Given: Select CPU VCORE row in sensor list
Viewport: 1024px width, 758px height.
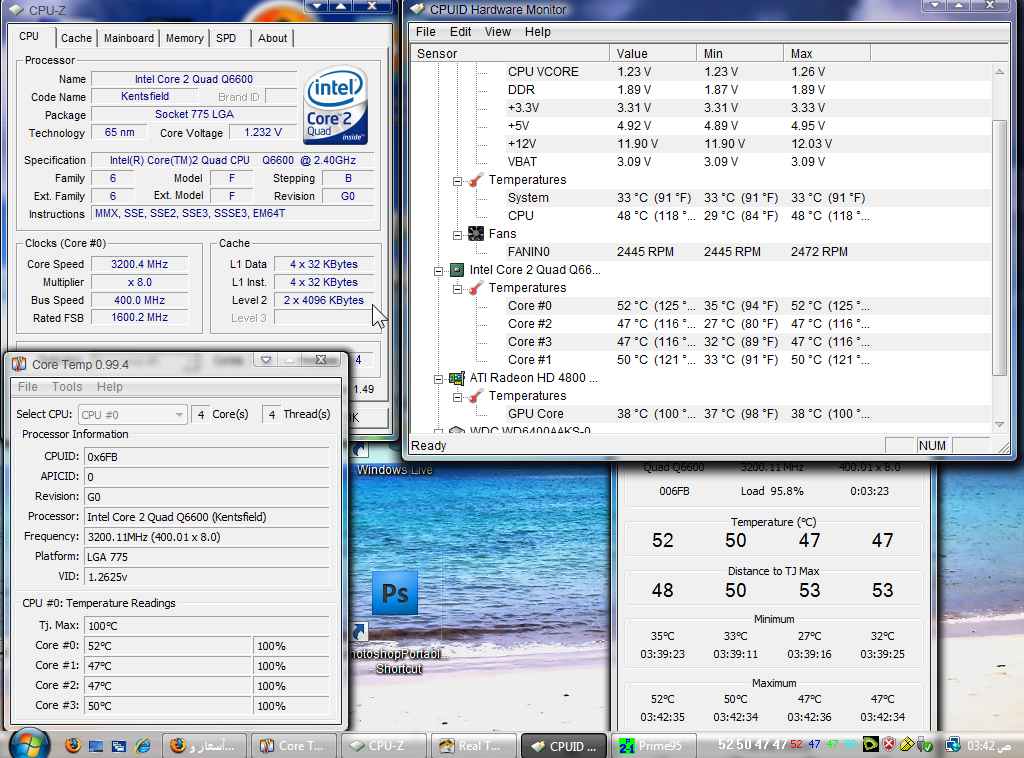Looking at the screenshot, I should (x=699, y=72).
